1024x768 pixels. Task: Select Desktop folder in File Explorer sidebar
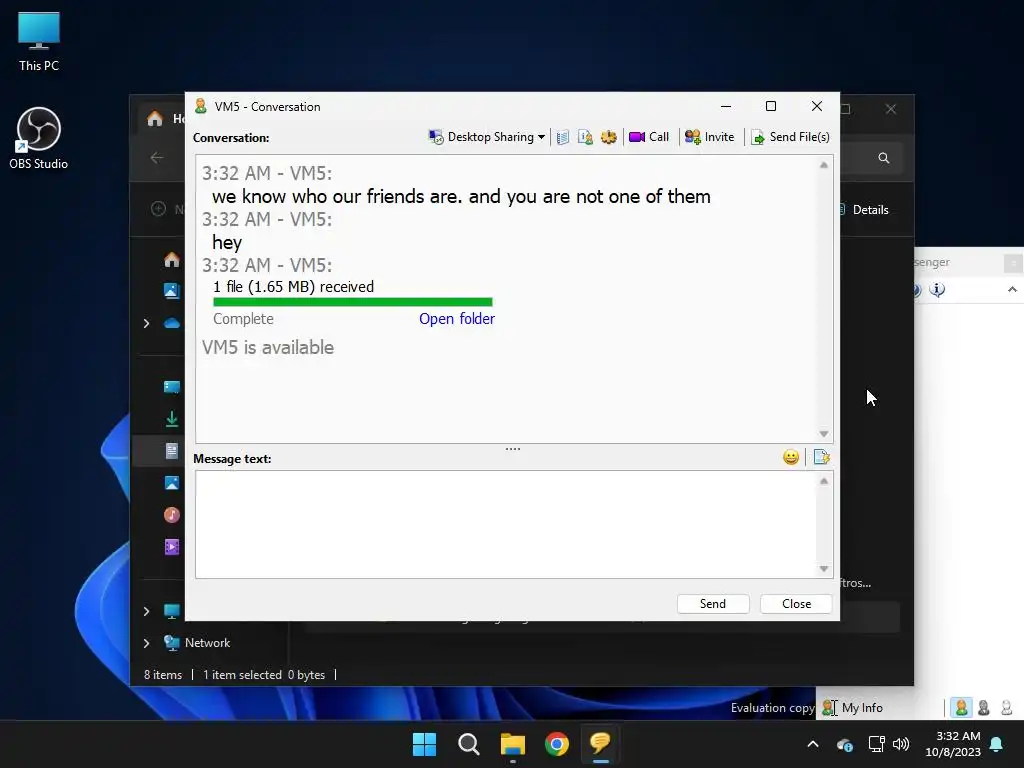click(172, 387)
